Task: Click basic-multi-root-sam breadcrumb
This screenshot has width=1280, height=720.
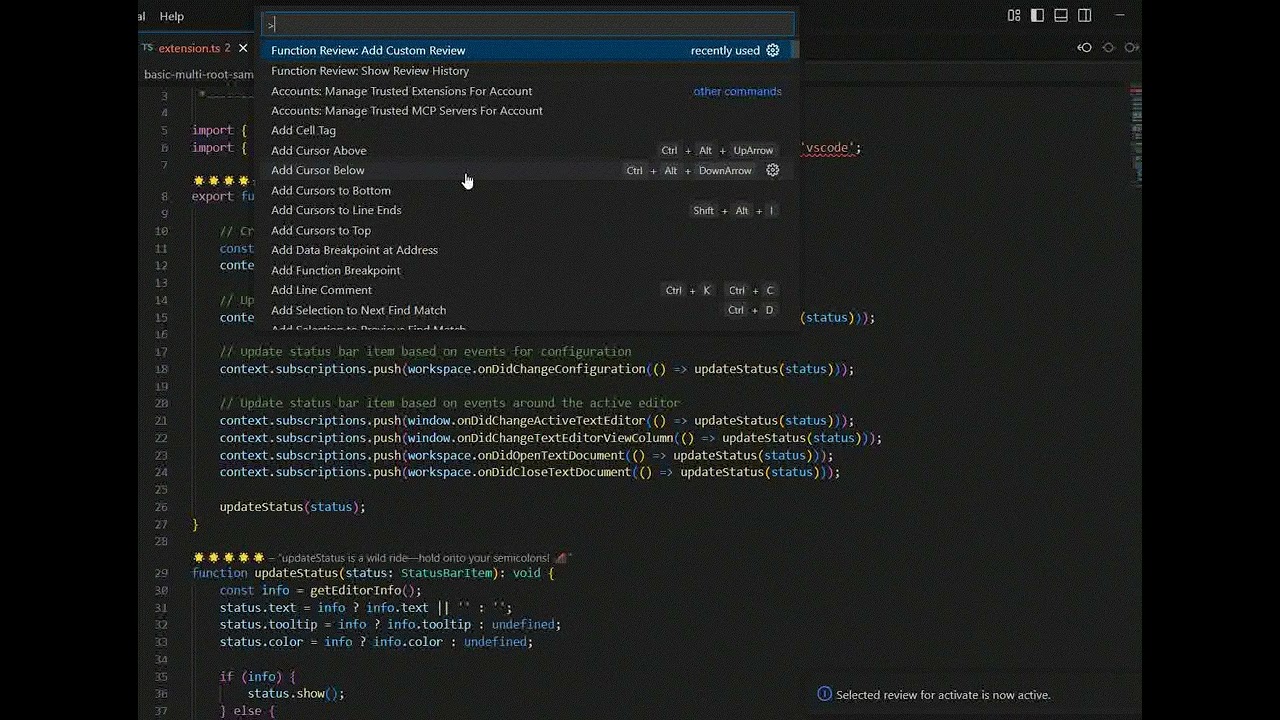Action: [199, 74]
